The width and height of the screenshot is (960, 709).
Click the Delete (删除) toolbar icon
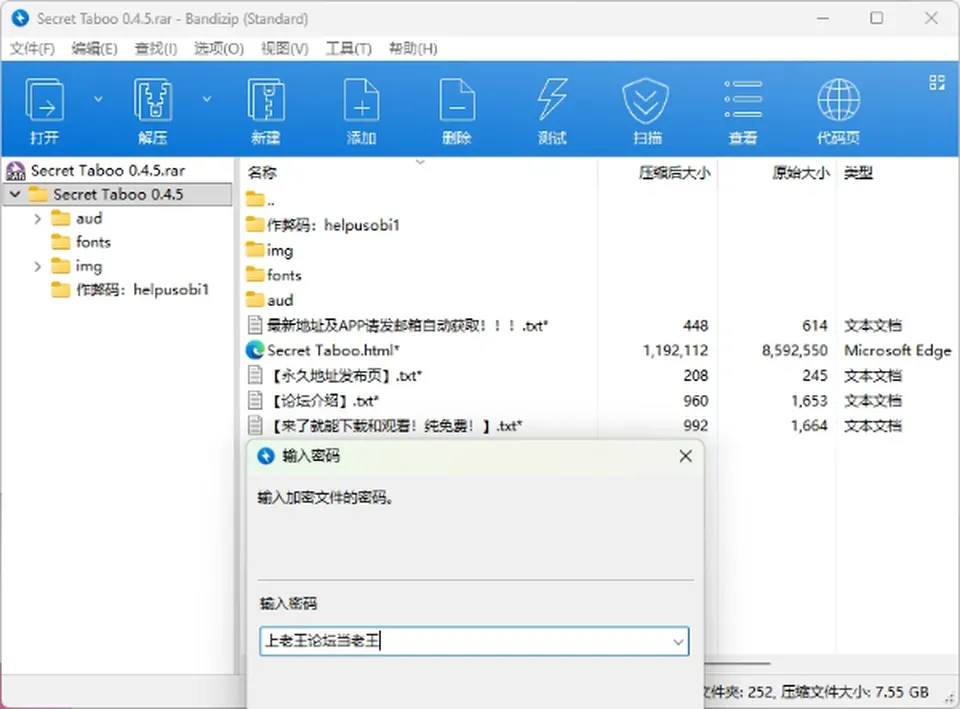click(x=457, y=100)
